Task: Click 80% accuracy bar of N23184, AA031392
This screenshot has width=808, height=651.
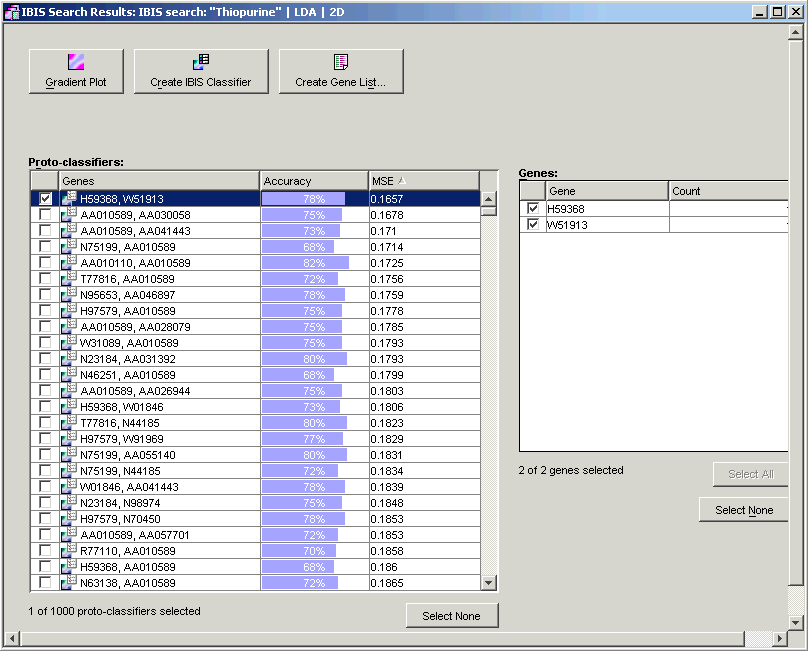Action: pos(304,359)
